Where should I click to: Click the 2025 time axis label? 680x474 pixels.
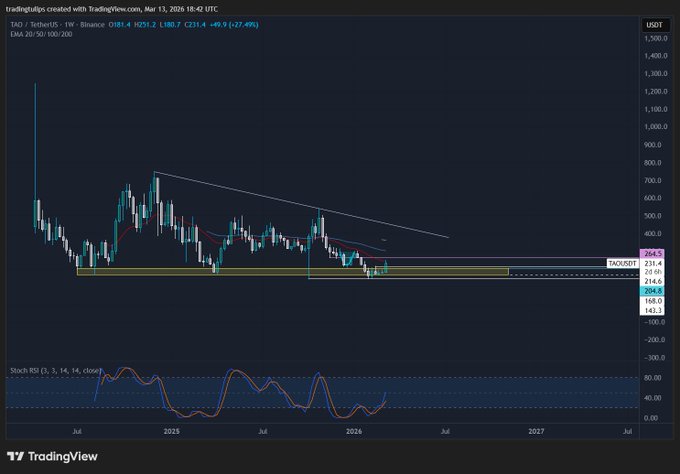[172, 432]
